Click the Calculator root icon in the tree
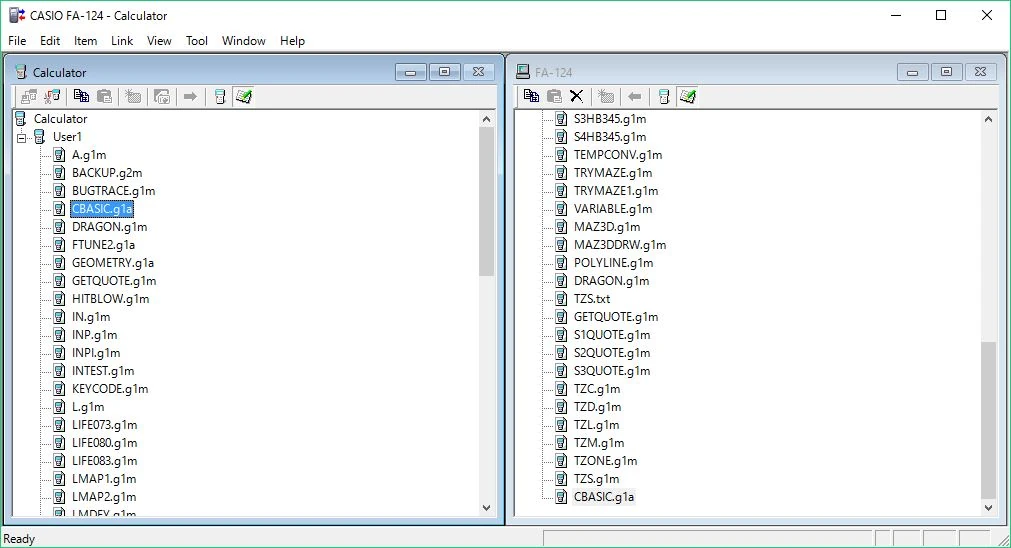Screen dimensions: 1011x548 click(21, 119)
